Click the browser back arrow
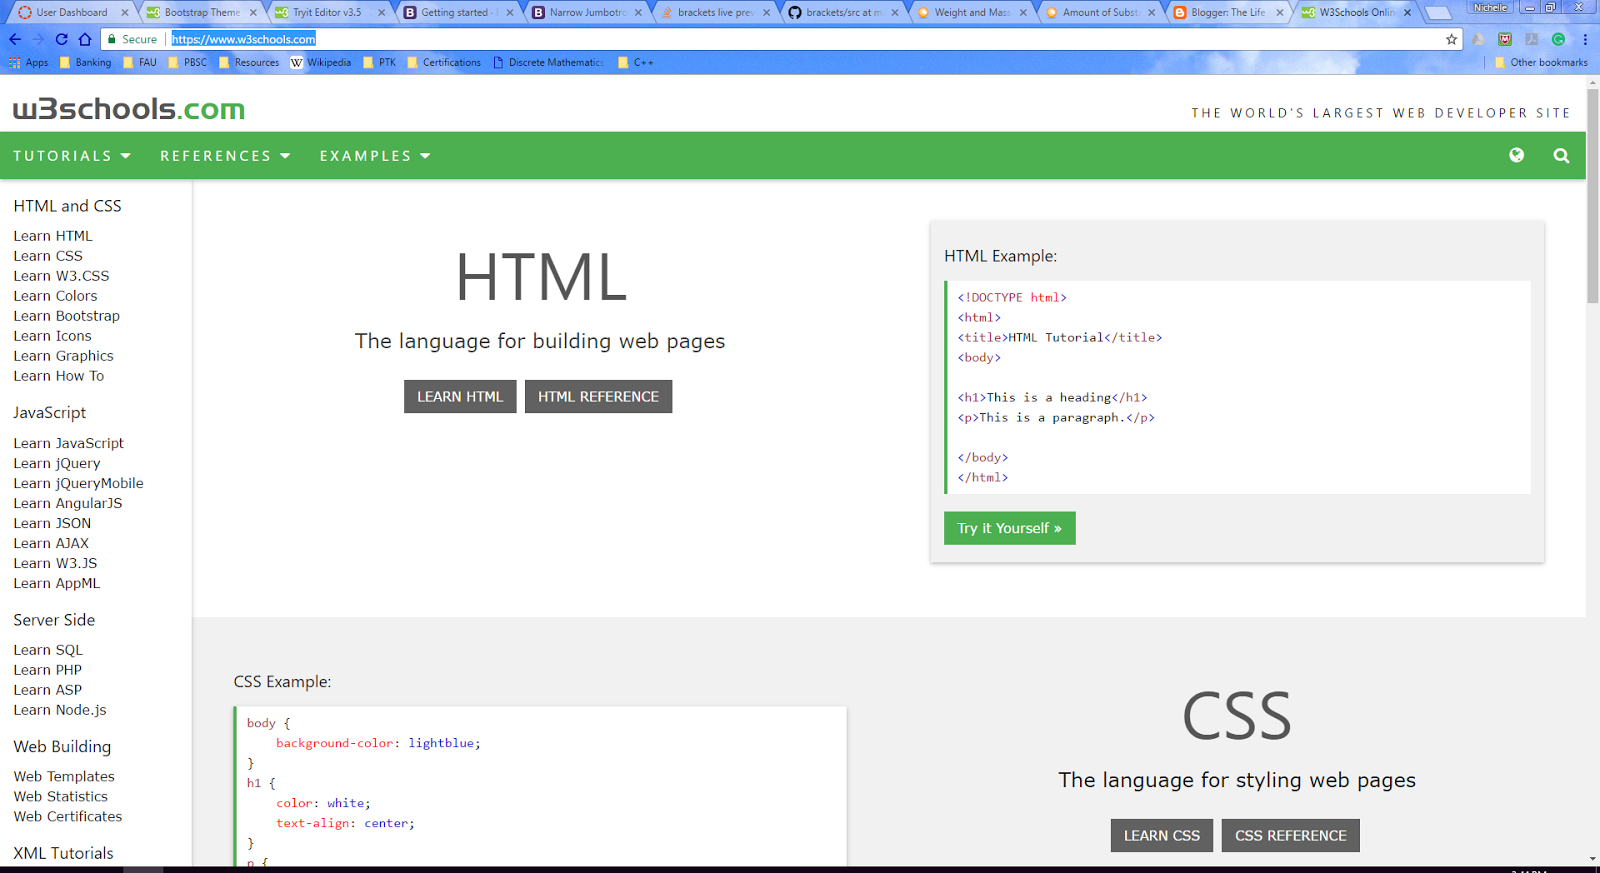The width and height of the screenshot is (1600, 873). pyautogui.click(x=15, y=39)
